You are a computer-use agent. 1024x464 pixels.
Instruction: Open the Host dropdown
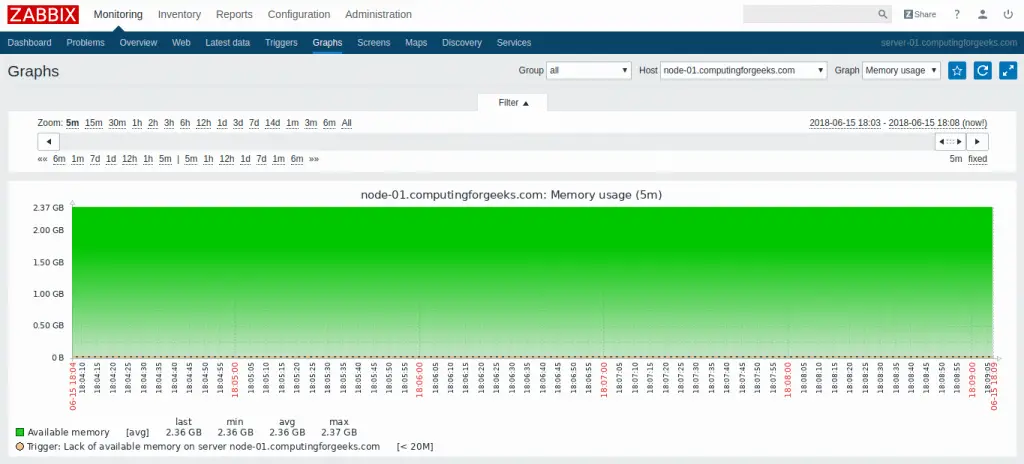tap(744, 71)
